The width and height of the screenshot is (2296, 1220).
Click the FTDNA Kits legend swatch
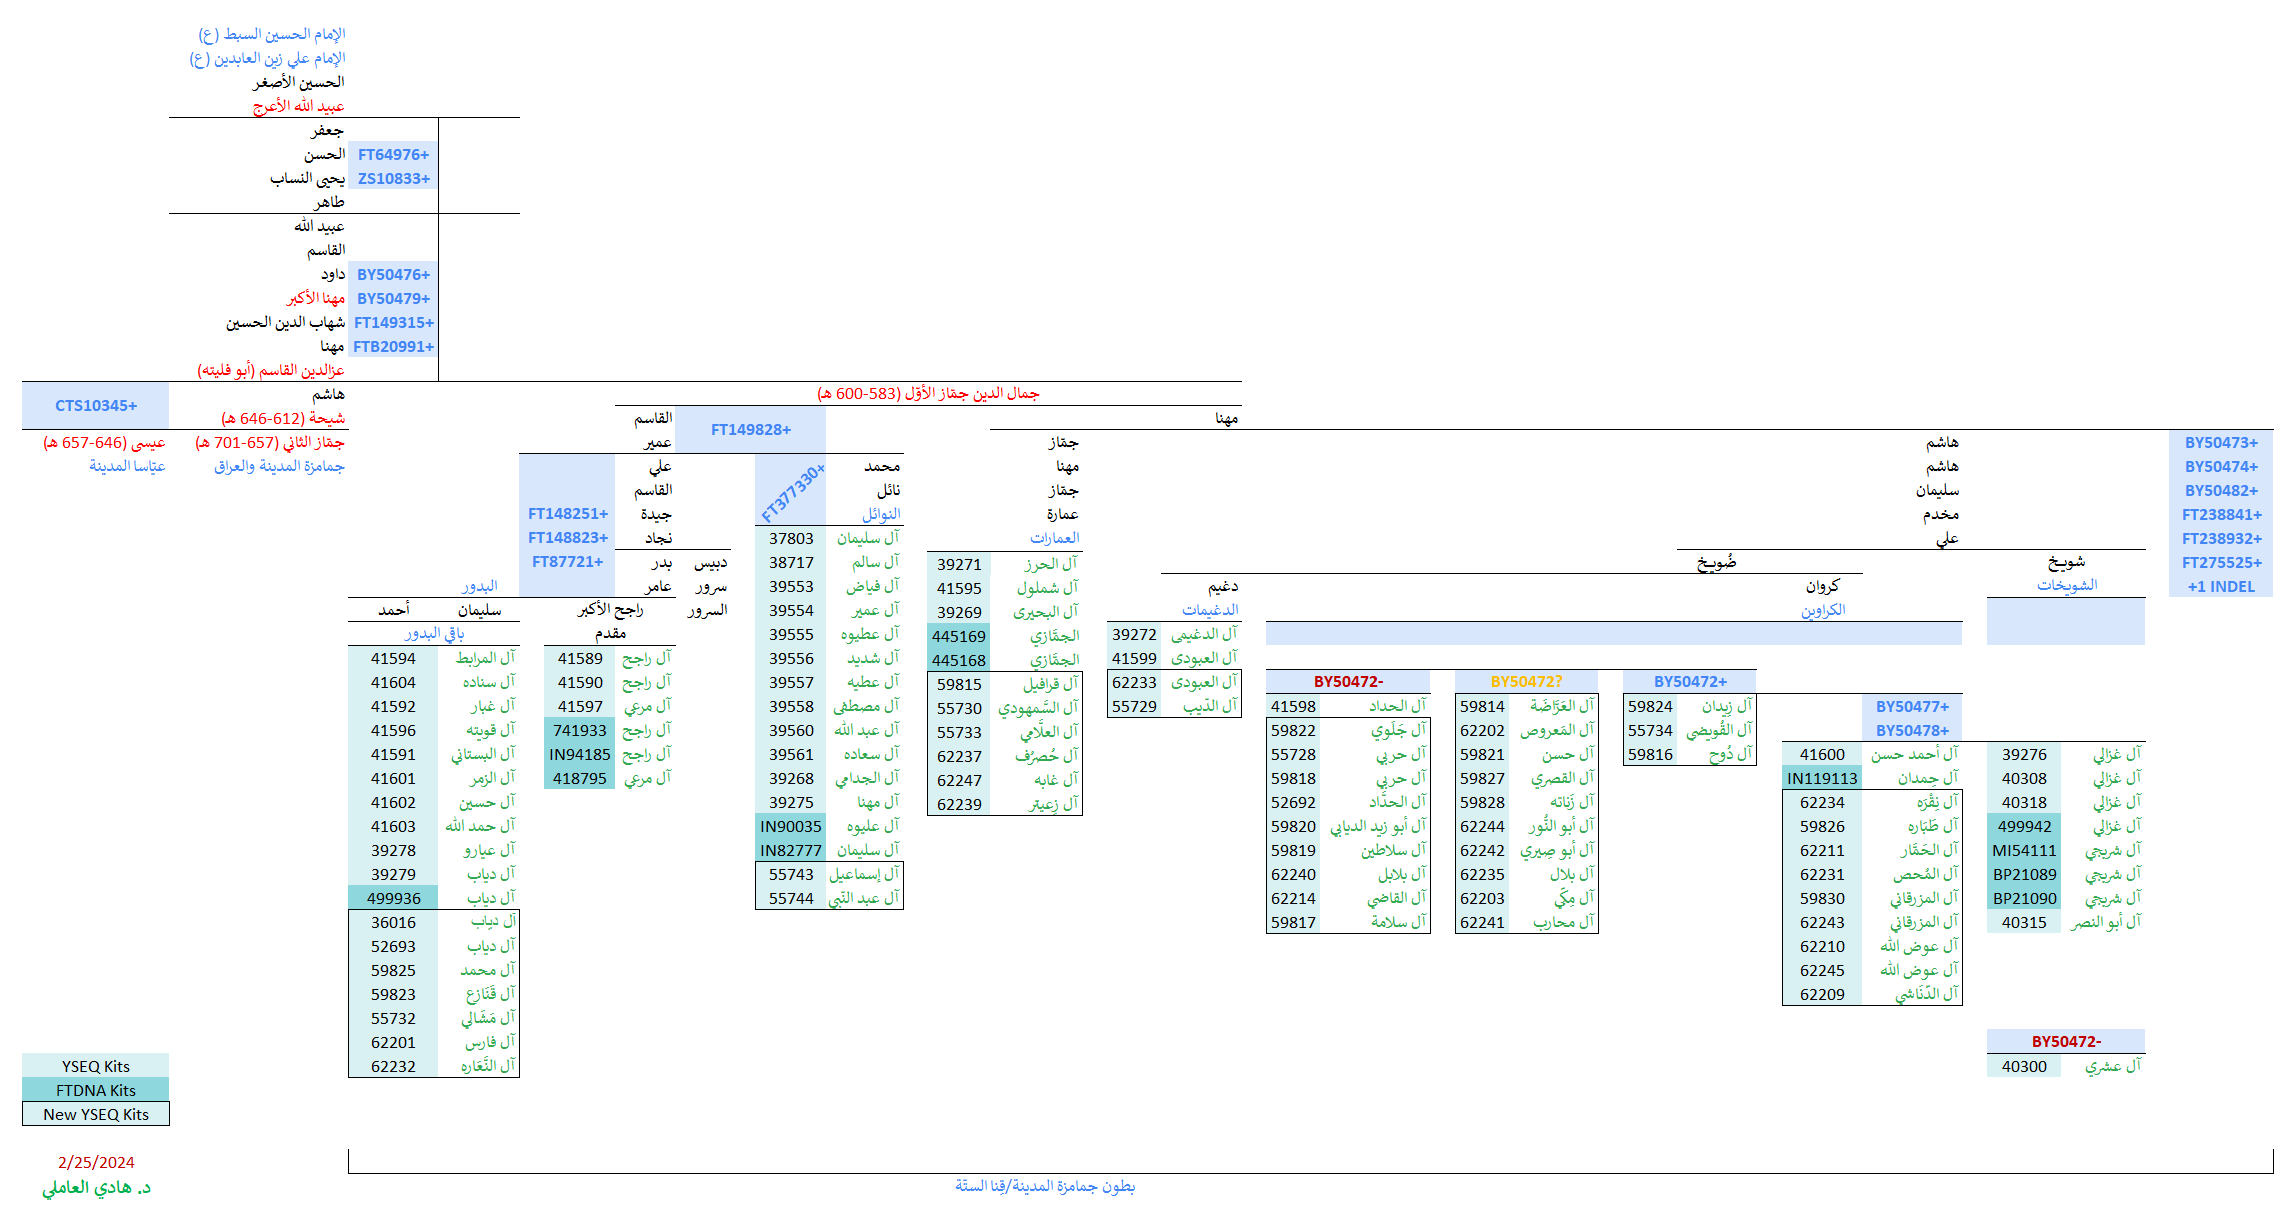[96, 1091]
